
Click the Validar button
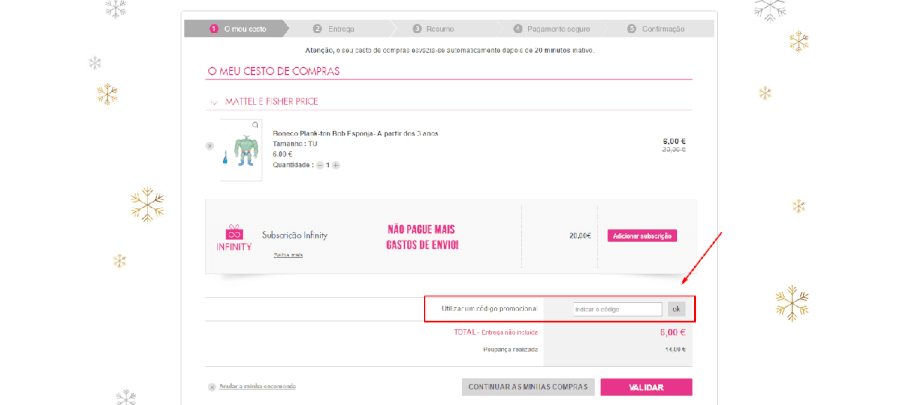click(x=646, y=387)
